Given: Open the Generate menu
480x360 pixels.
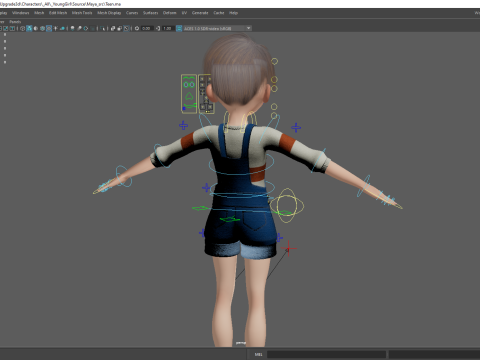Looking at the screenshot, I should coord(200,13).
